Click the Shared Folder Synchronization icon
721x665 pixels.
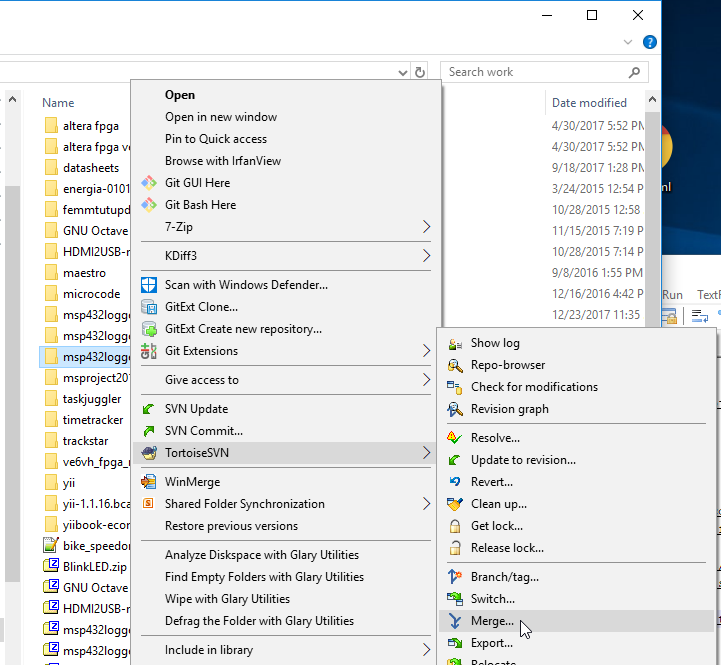point(148,503)
